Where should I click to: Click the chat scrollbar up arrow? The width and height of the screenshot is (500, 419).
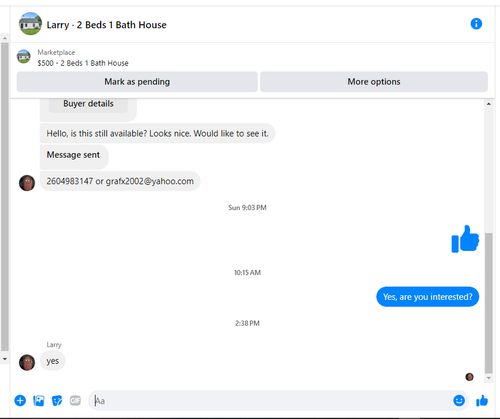click(x=489, y=104)
